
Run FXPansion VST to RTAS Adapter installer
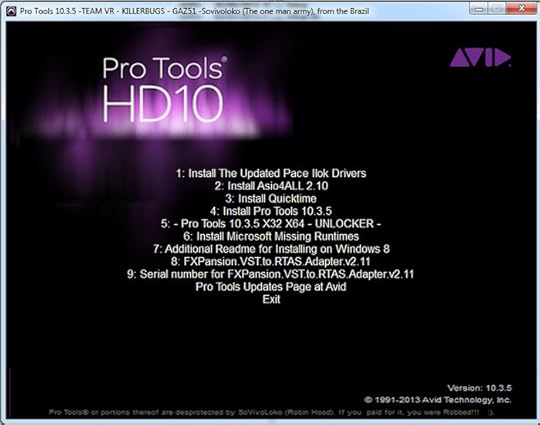tap(271, 262)
